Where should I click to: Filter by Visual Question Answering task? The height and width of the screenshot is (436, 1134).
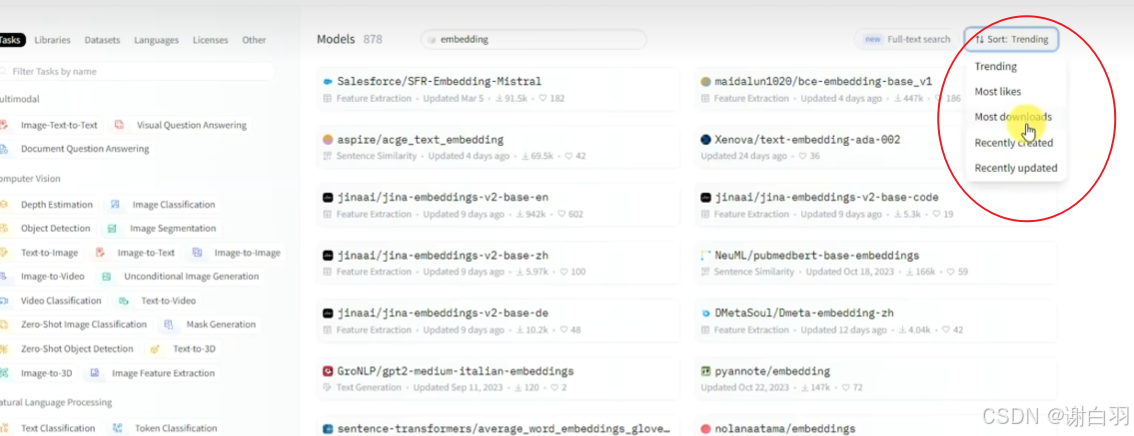[182, 125]
